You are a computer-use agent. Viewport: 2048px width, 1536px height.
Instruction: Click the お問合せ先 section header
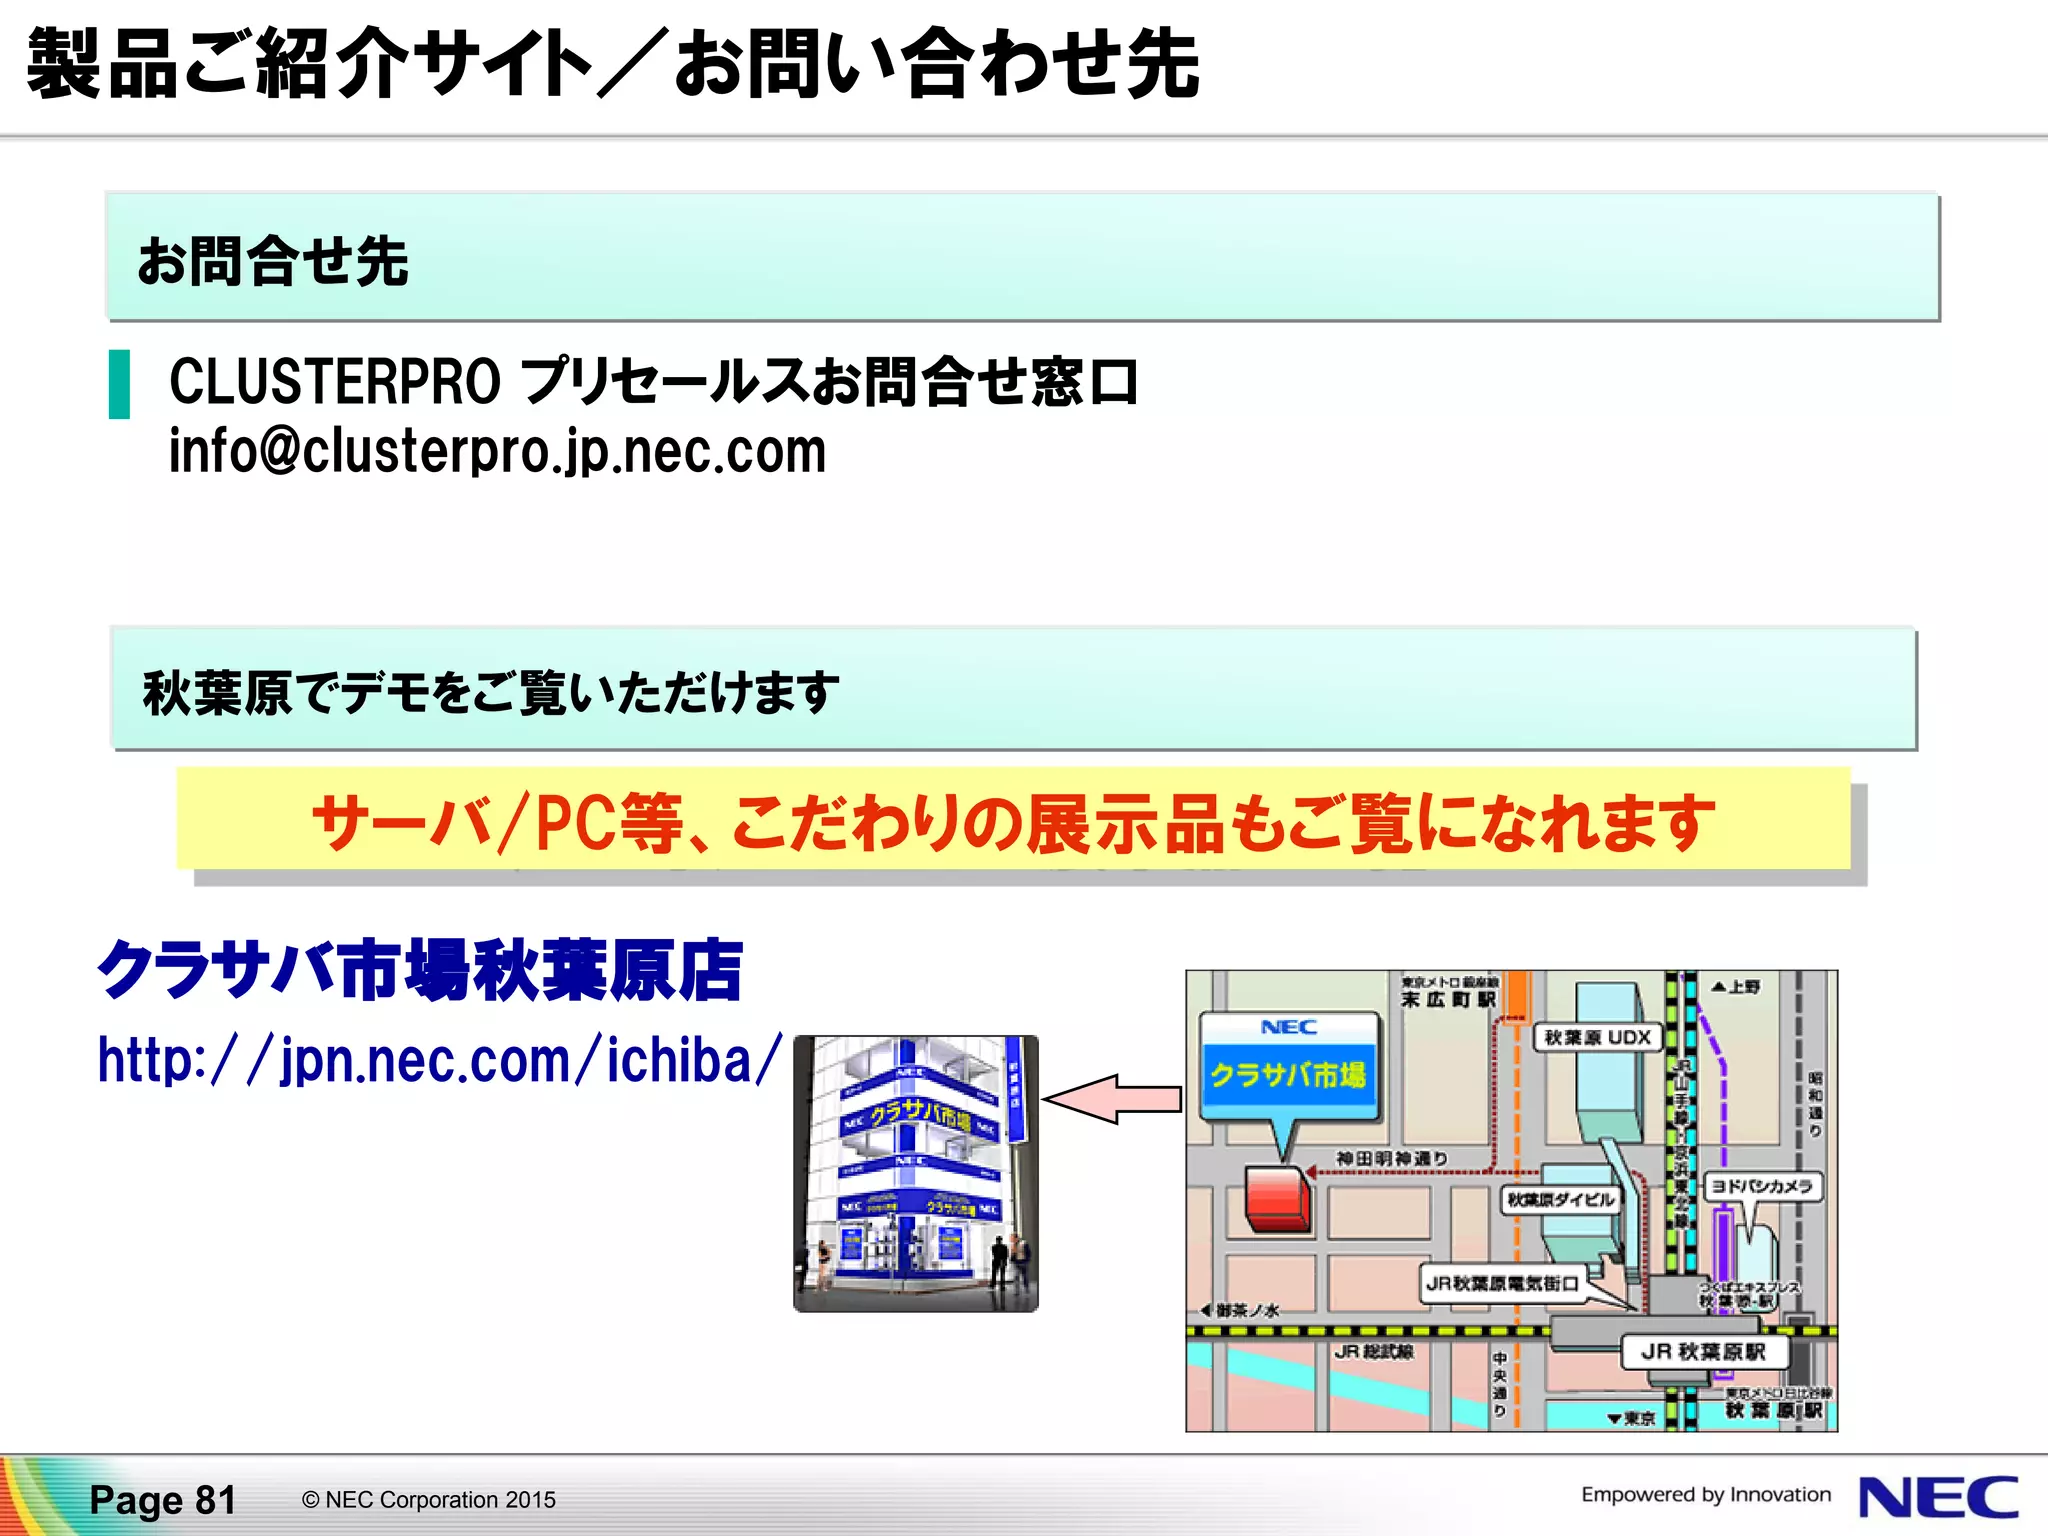click(1022, 257)
